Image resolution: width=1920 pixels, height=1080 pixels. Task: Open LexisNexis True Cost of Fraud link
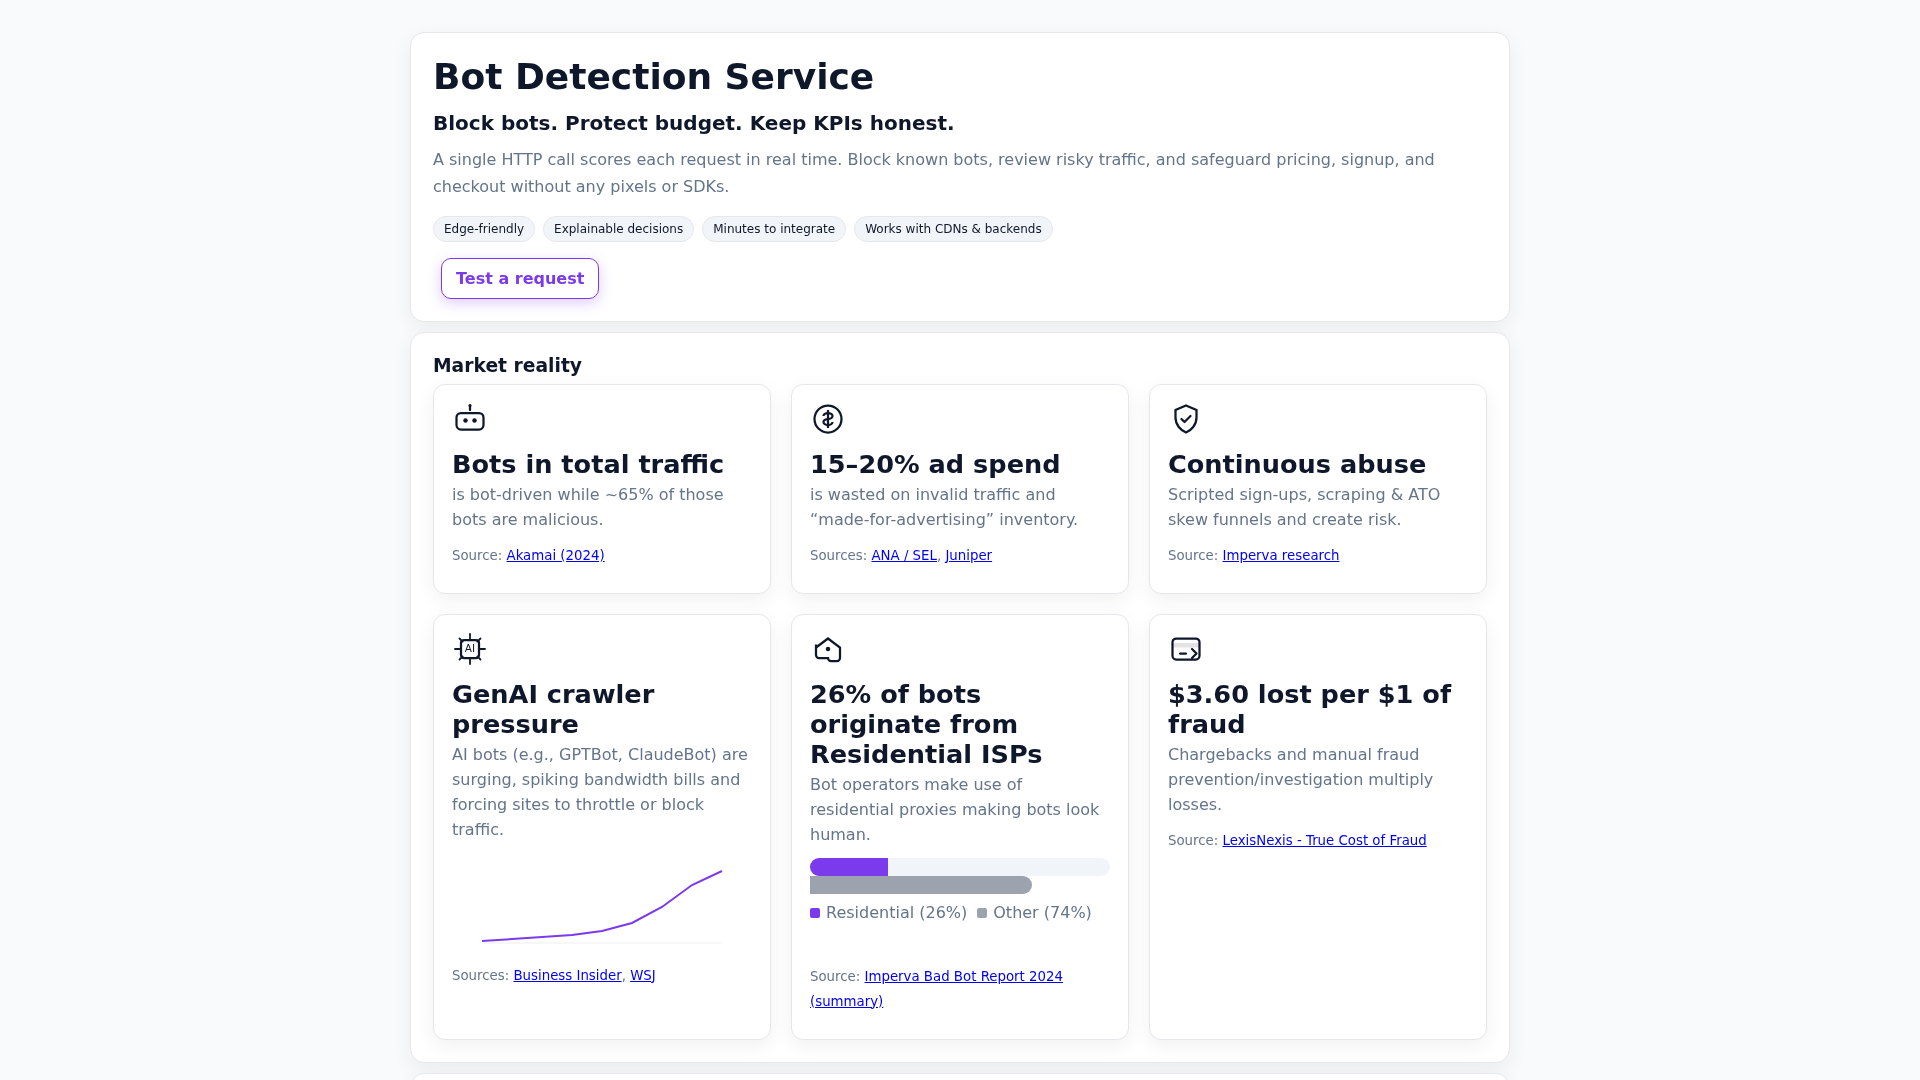click(x=1324, y=840)
